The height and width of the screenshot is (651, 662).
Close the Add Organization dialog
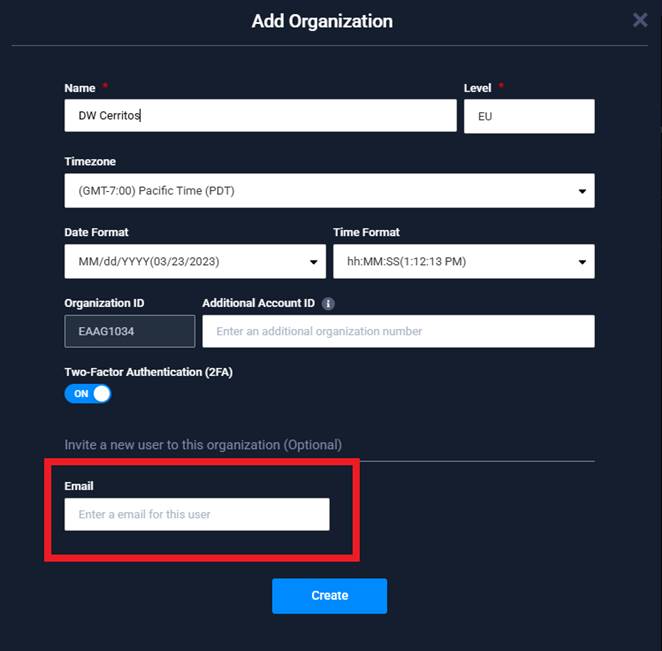coord(640,20)
